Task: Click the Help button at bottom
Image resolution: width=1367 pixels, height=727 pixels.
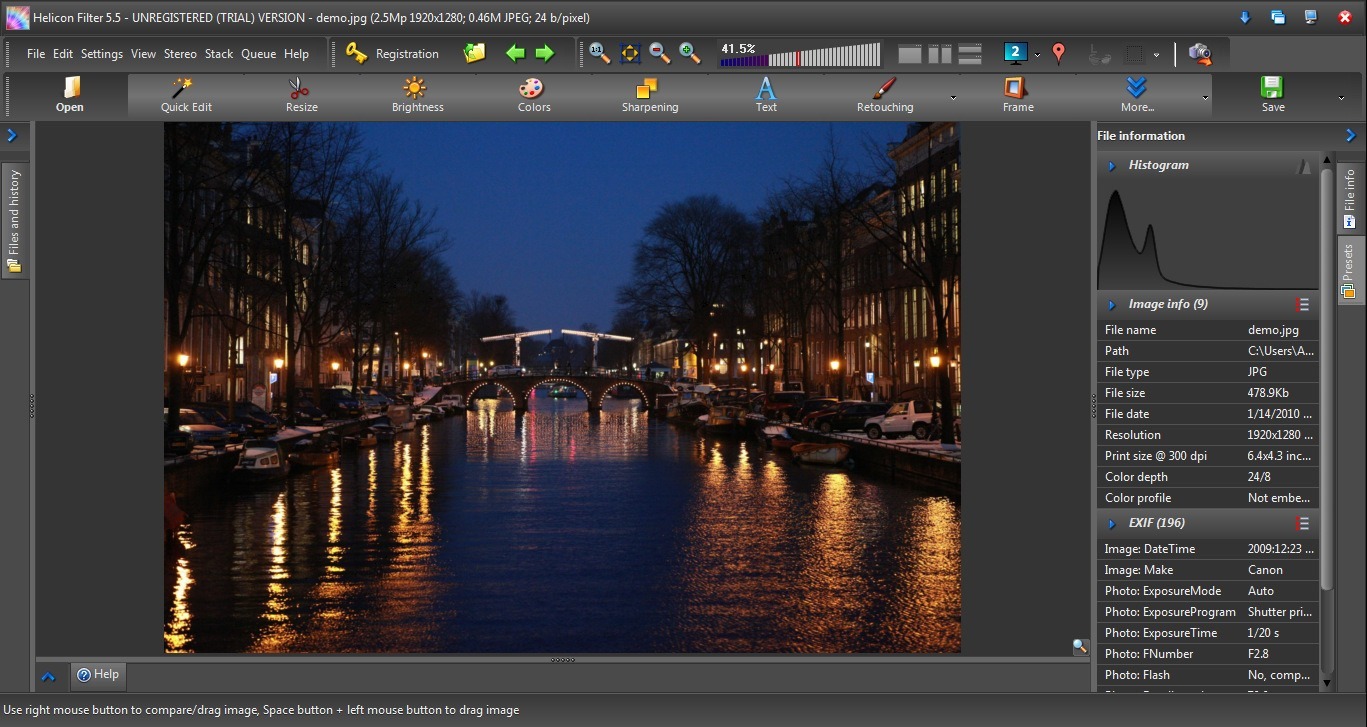Action: pos(97,675)
